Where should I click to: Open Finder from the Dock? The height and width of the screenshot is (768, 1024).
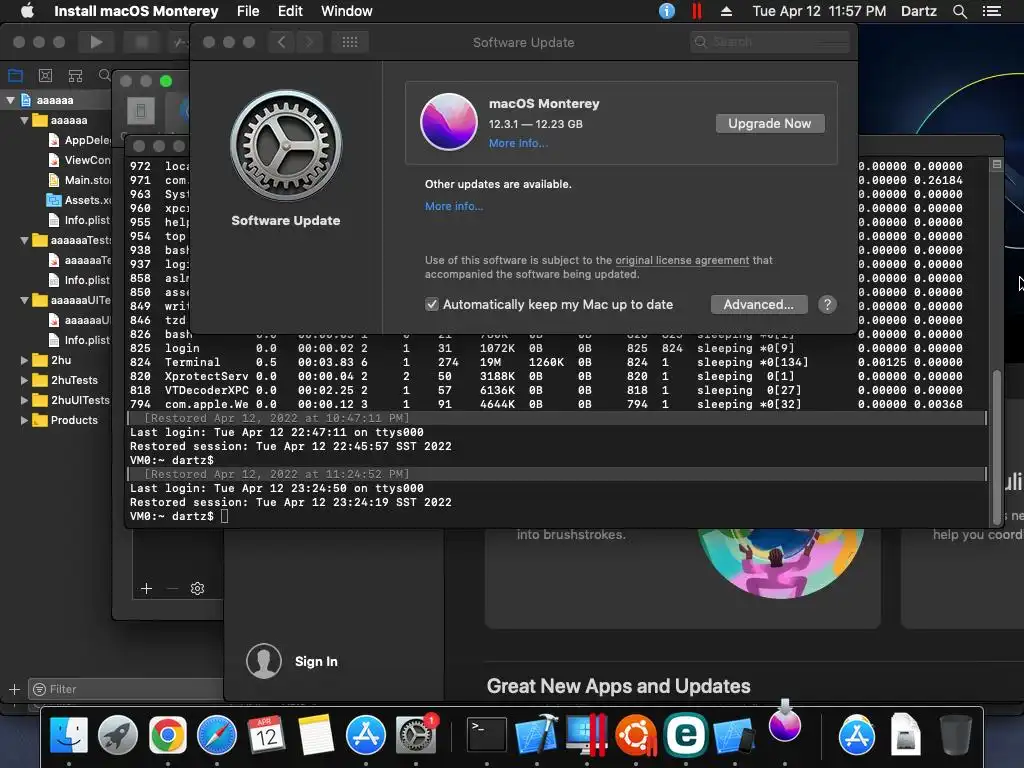(69, 735)
